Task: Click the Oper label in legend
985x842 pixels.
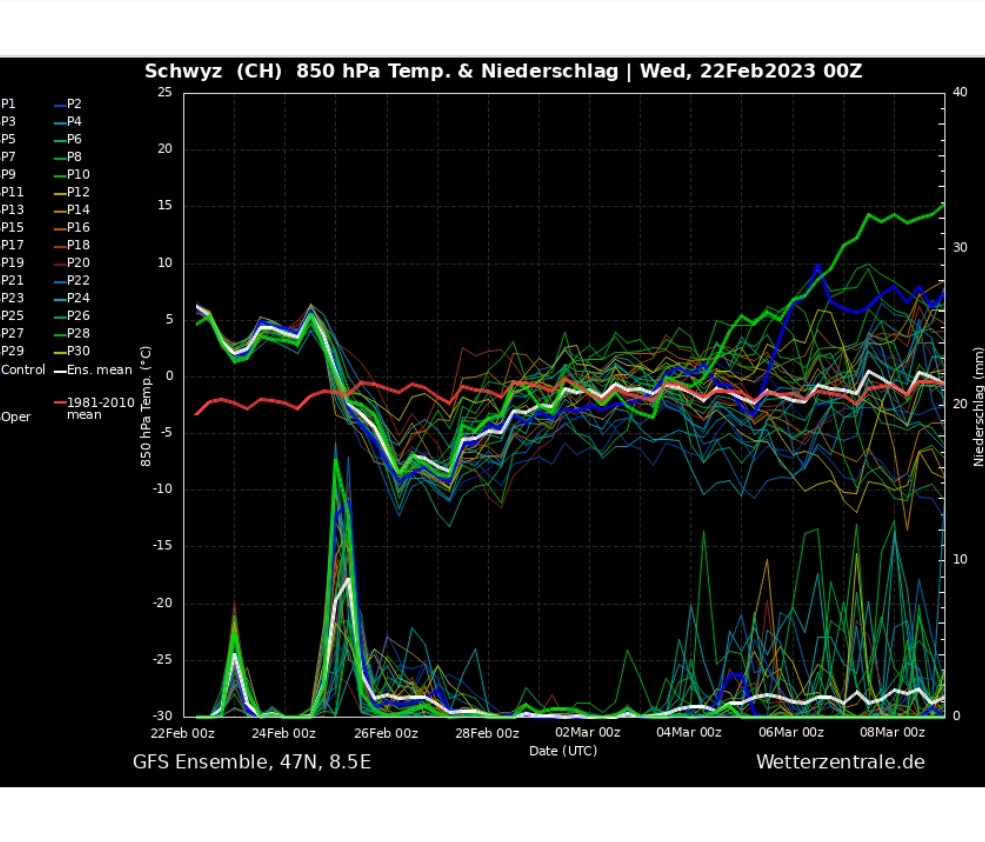Action: [x=15, y=417]
